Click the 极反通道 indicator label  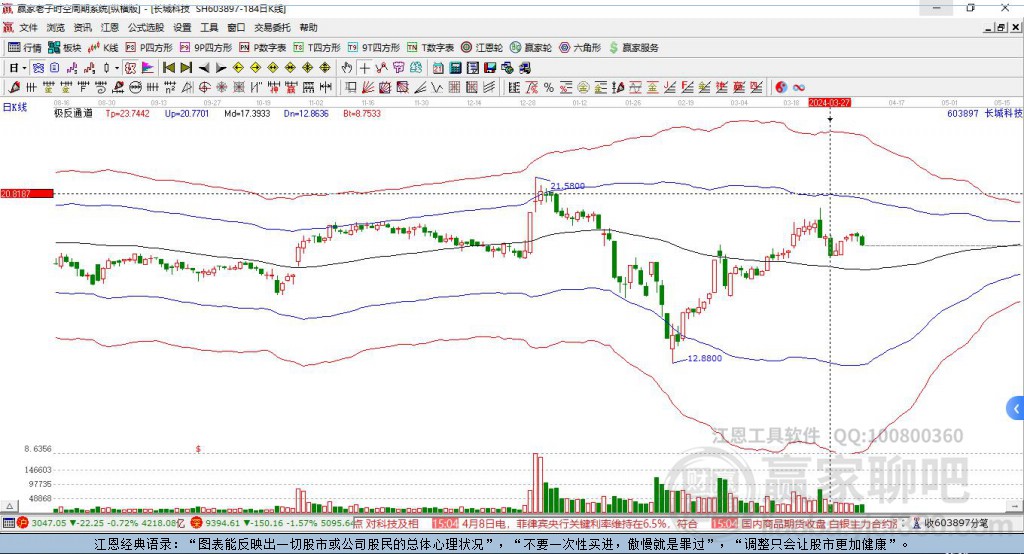(x=73, y=113)
